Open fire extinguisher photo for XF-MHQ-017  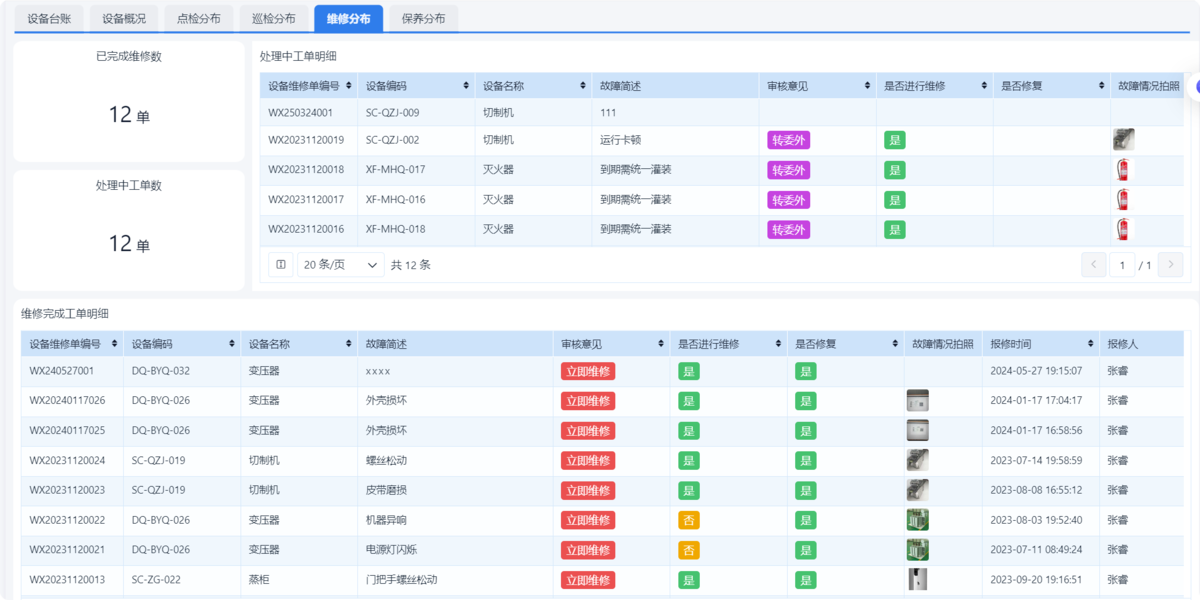click(1123, 170)
